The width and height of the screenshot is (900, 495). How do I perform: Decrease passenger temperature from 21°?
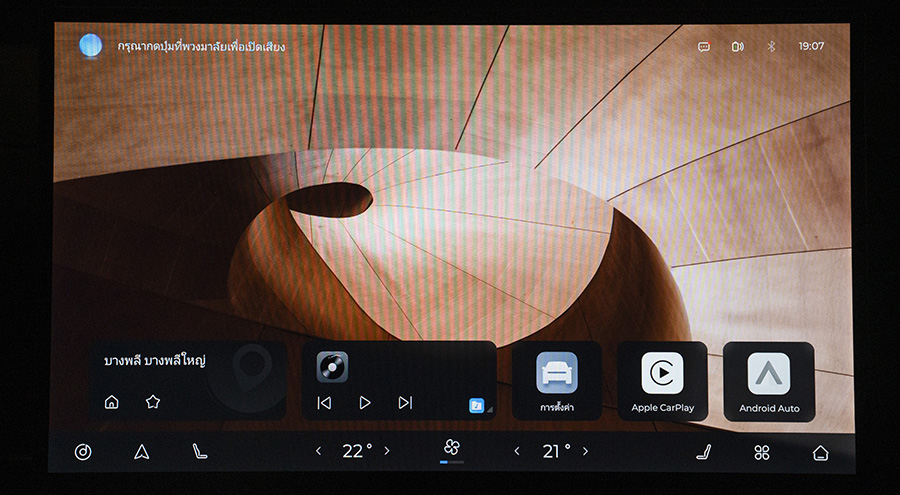(x=517, y=452)
